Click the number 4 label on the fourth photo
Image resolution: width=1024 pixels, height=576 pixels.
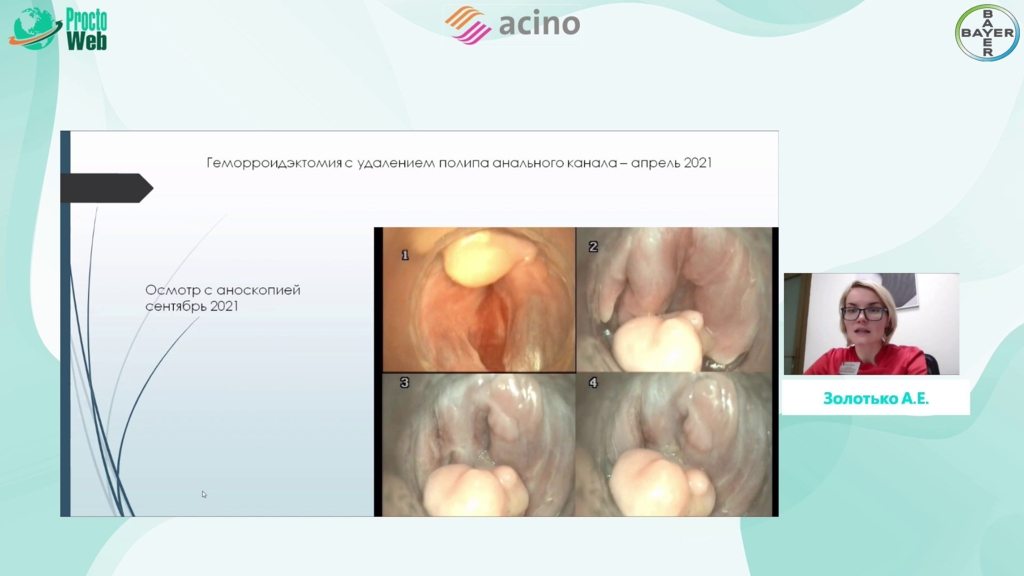593,383
